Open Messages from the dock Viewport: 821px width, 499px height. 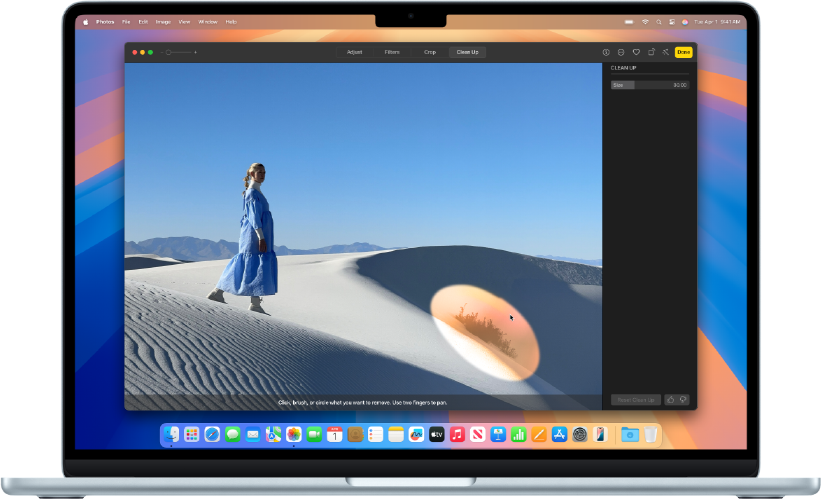tap(232, 434)
